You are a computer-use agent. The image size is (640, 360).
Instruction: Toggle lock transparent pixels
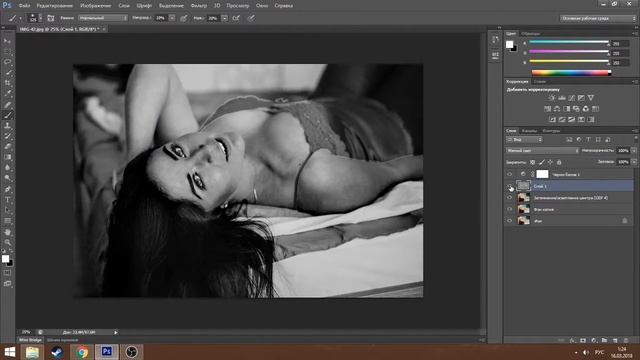532,162
